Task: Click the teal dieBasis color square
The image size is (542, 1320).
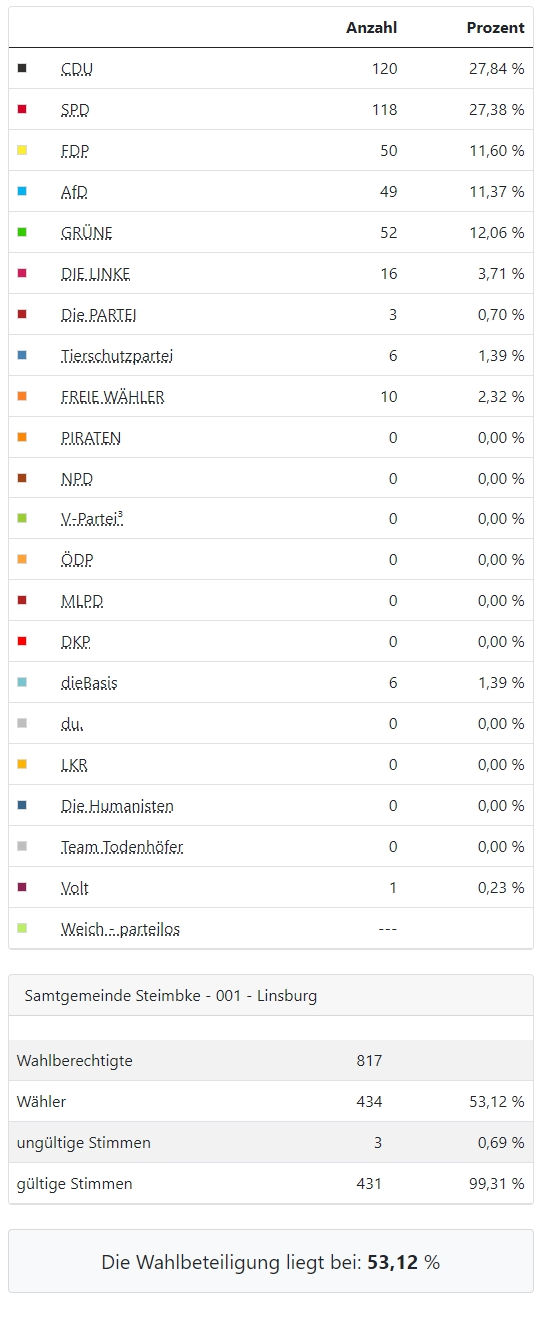Action: (x=22, y=682)
